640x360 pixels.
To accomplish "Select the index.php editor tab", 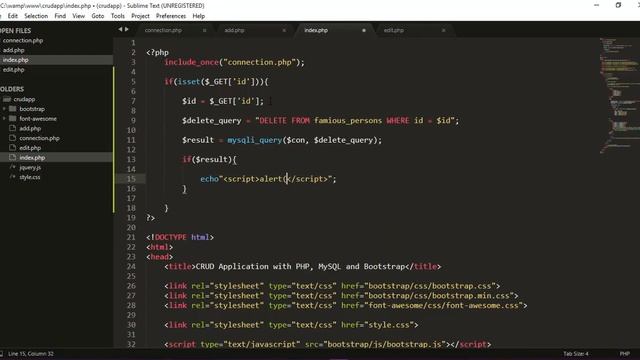I will pyautogui.click(x=316, y=30).
